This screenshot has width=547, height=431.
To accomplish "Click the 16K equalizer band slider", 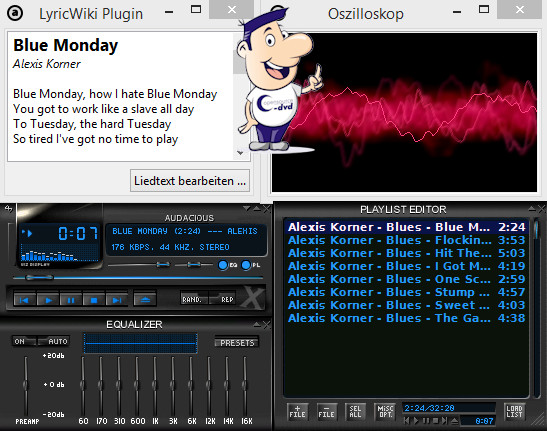I will click(x=245, y=385).
